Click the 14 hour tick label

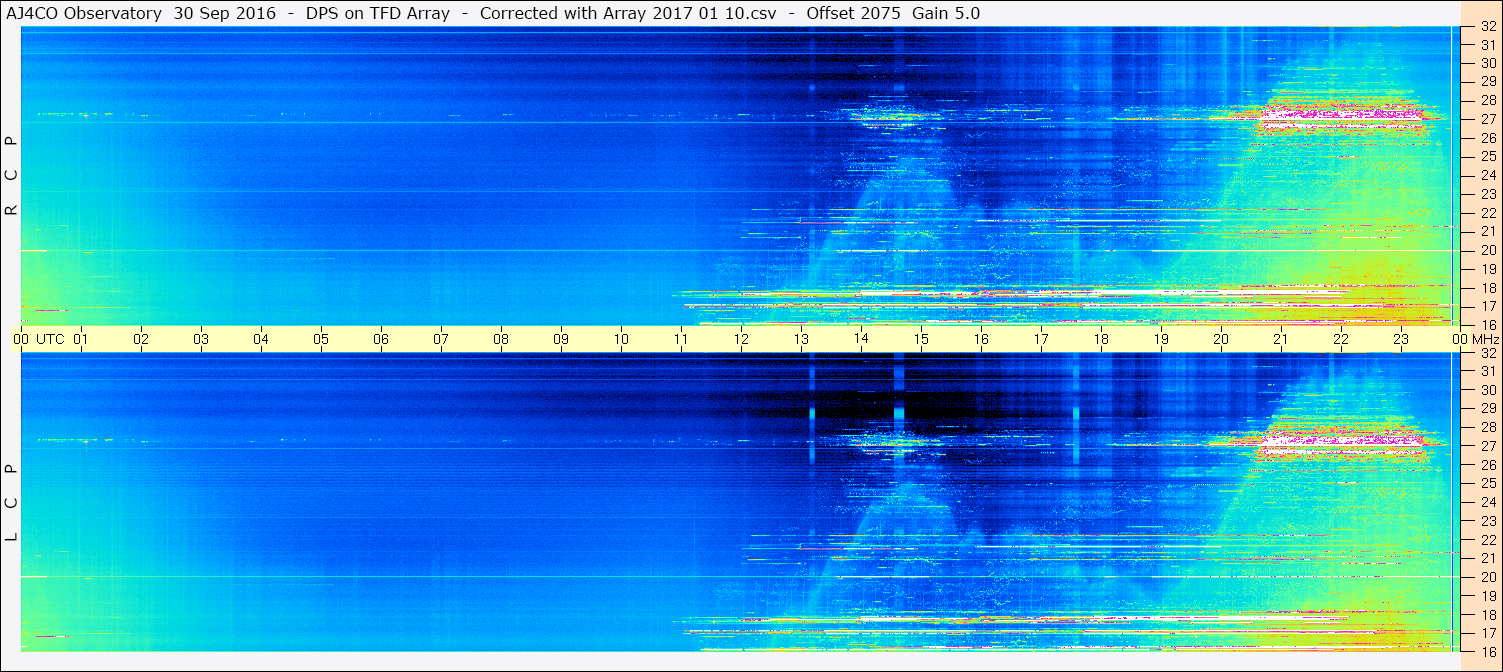[x=861, y=339]
